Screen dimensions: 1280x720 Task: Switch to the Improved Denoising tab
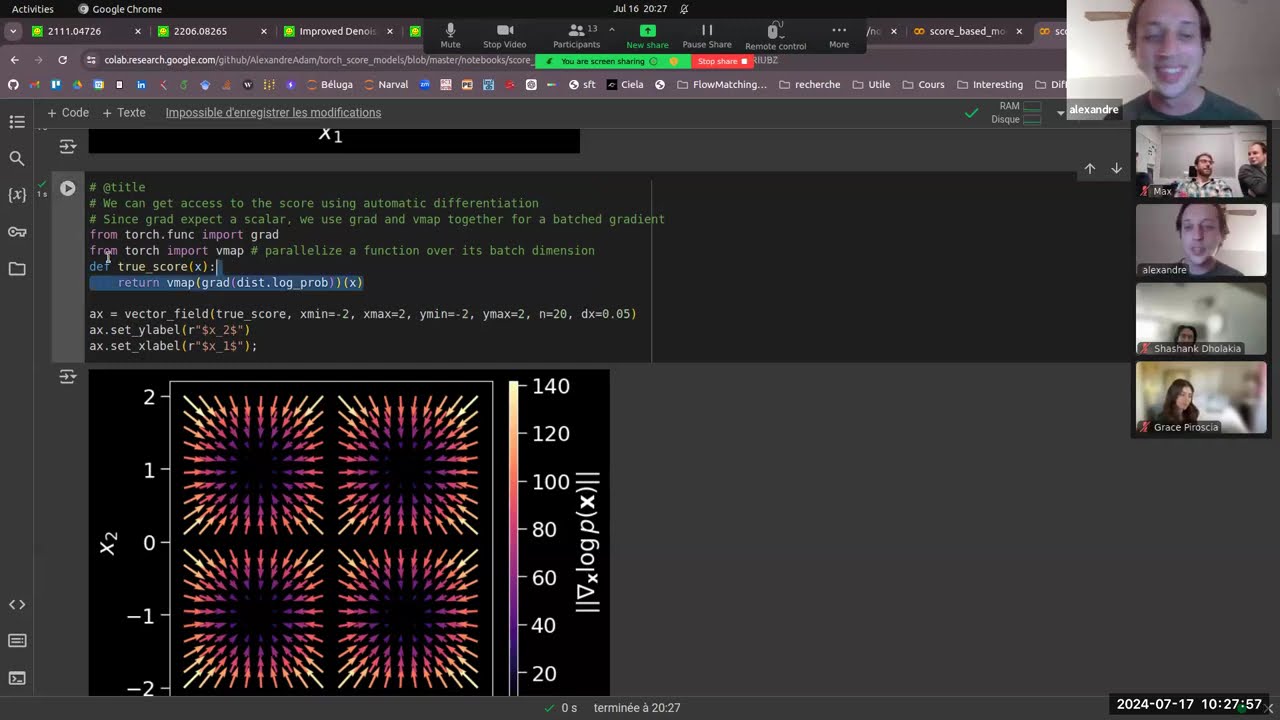point(337,31)
